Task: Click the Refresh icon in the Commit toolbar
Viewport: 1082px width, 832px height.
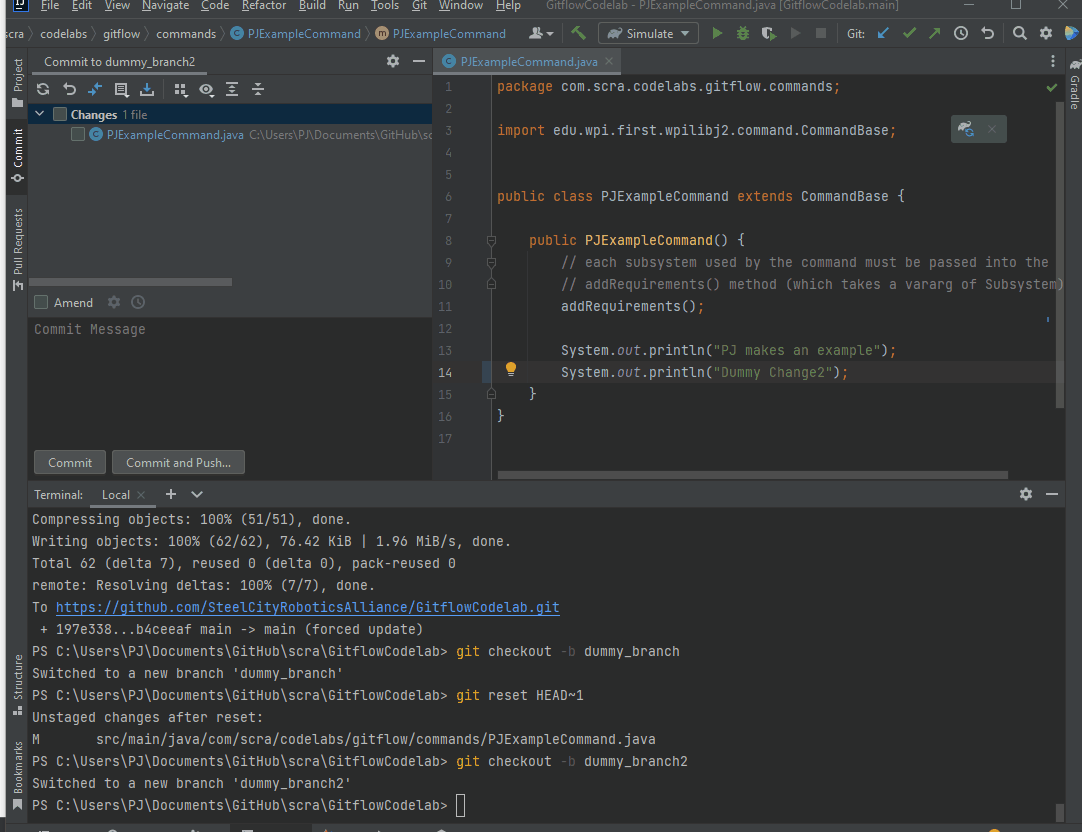Action: (43, 89)
